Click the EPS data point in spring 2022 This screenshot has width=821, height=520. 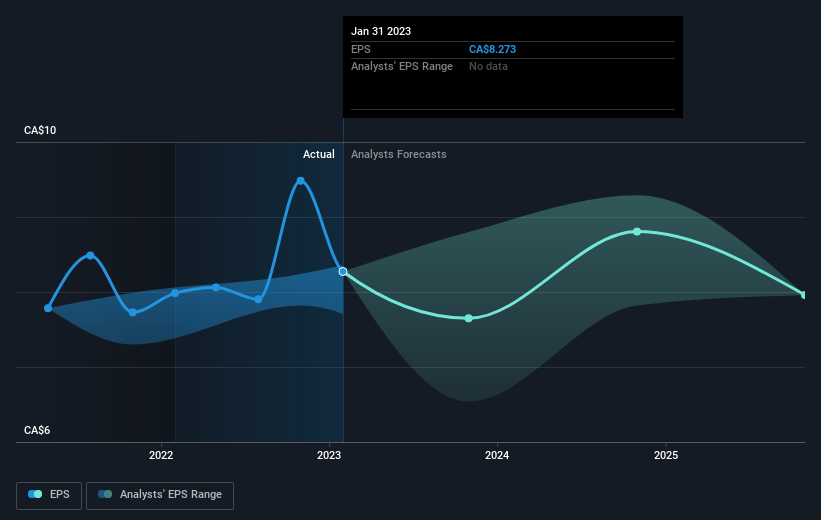pos(216,287)
